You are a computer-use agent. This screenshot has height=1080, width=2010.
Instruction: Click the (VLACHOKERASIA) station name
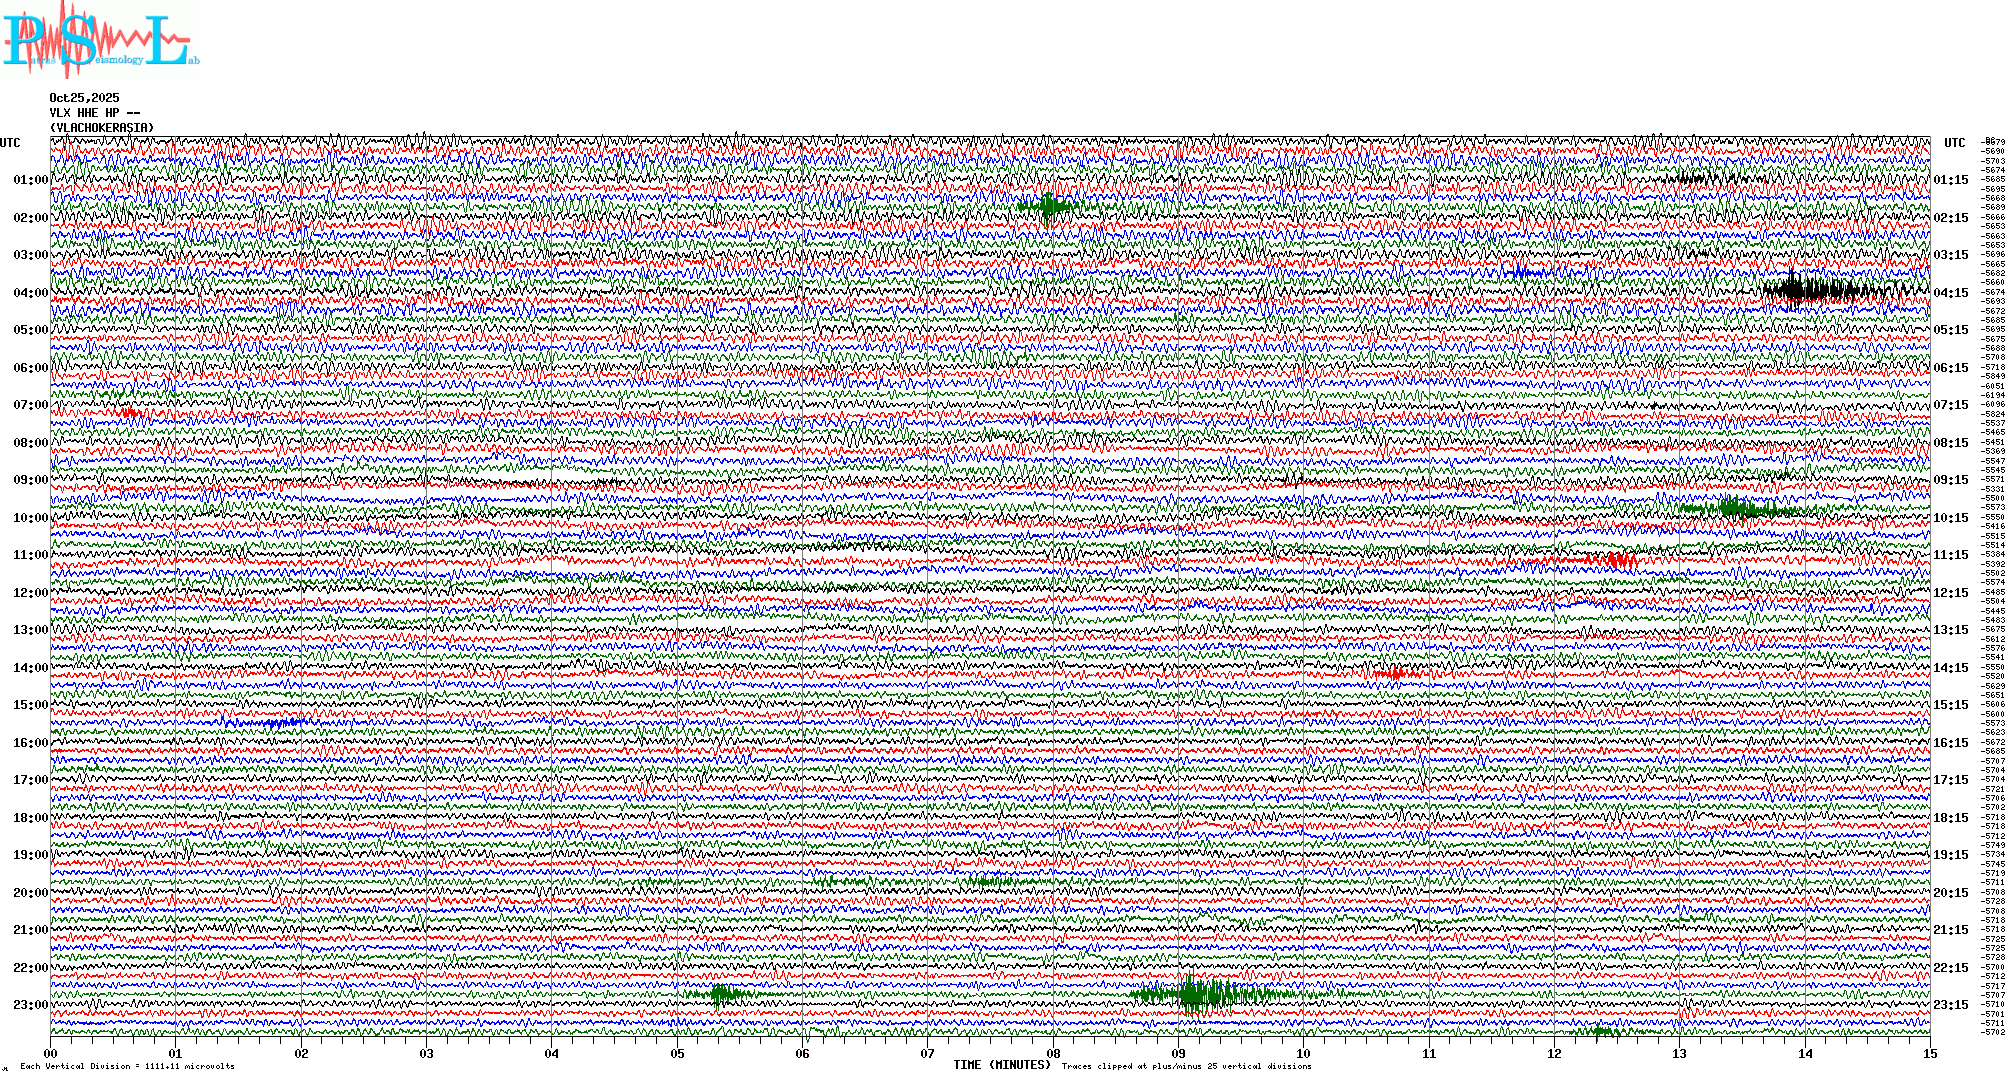pos(102,128)
